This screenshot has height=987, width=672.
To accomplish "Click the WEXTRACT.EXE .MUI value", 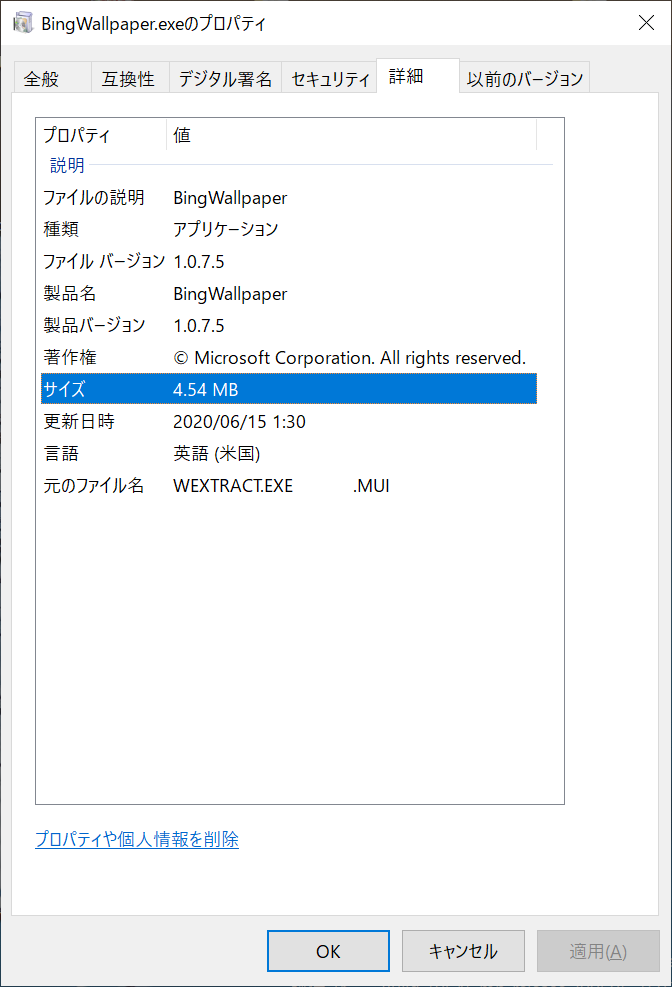I will click(281, 486).
